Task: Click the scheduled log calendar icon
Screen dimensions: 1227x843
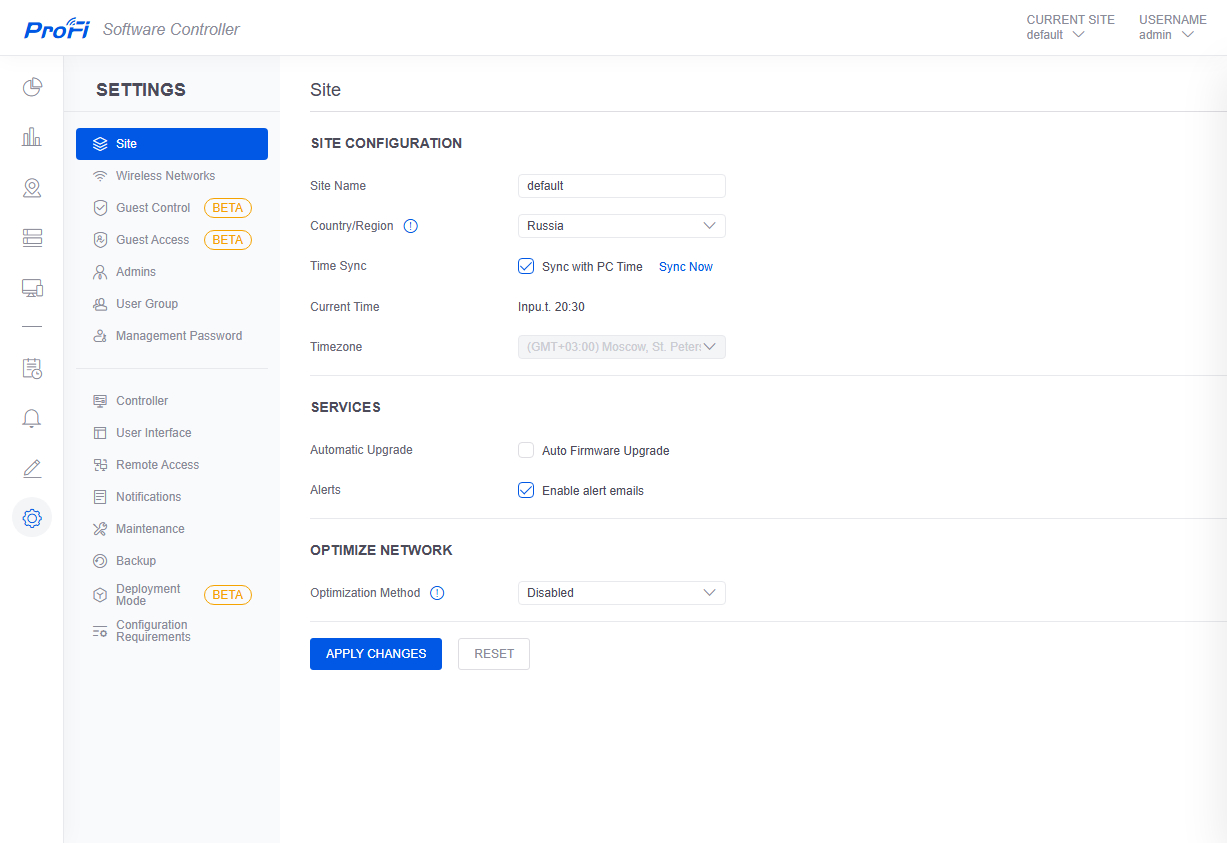Action: [x=32, y=368]
